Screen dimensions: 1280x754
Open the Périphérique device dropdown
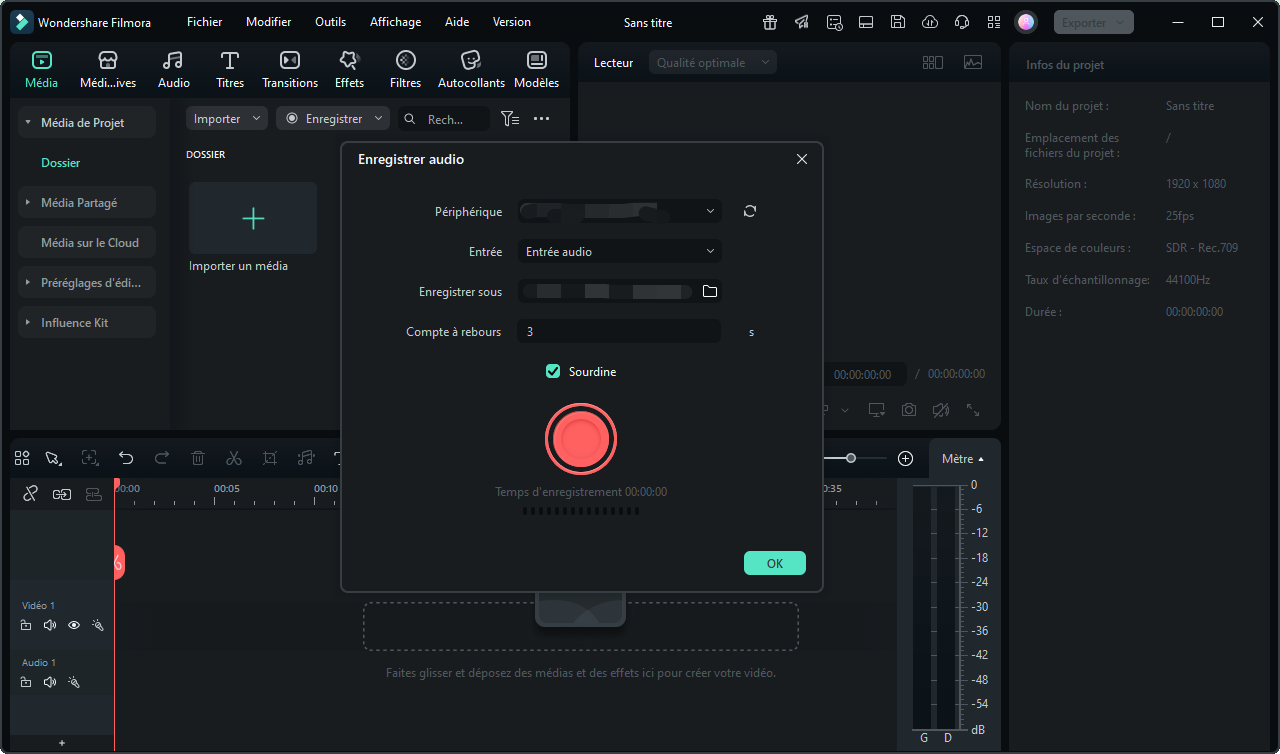point(619,212)
